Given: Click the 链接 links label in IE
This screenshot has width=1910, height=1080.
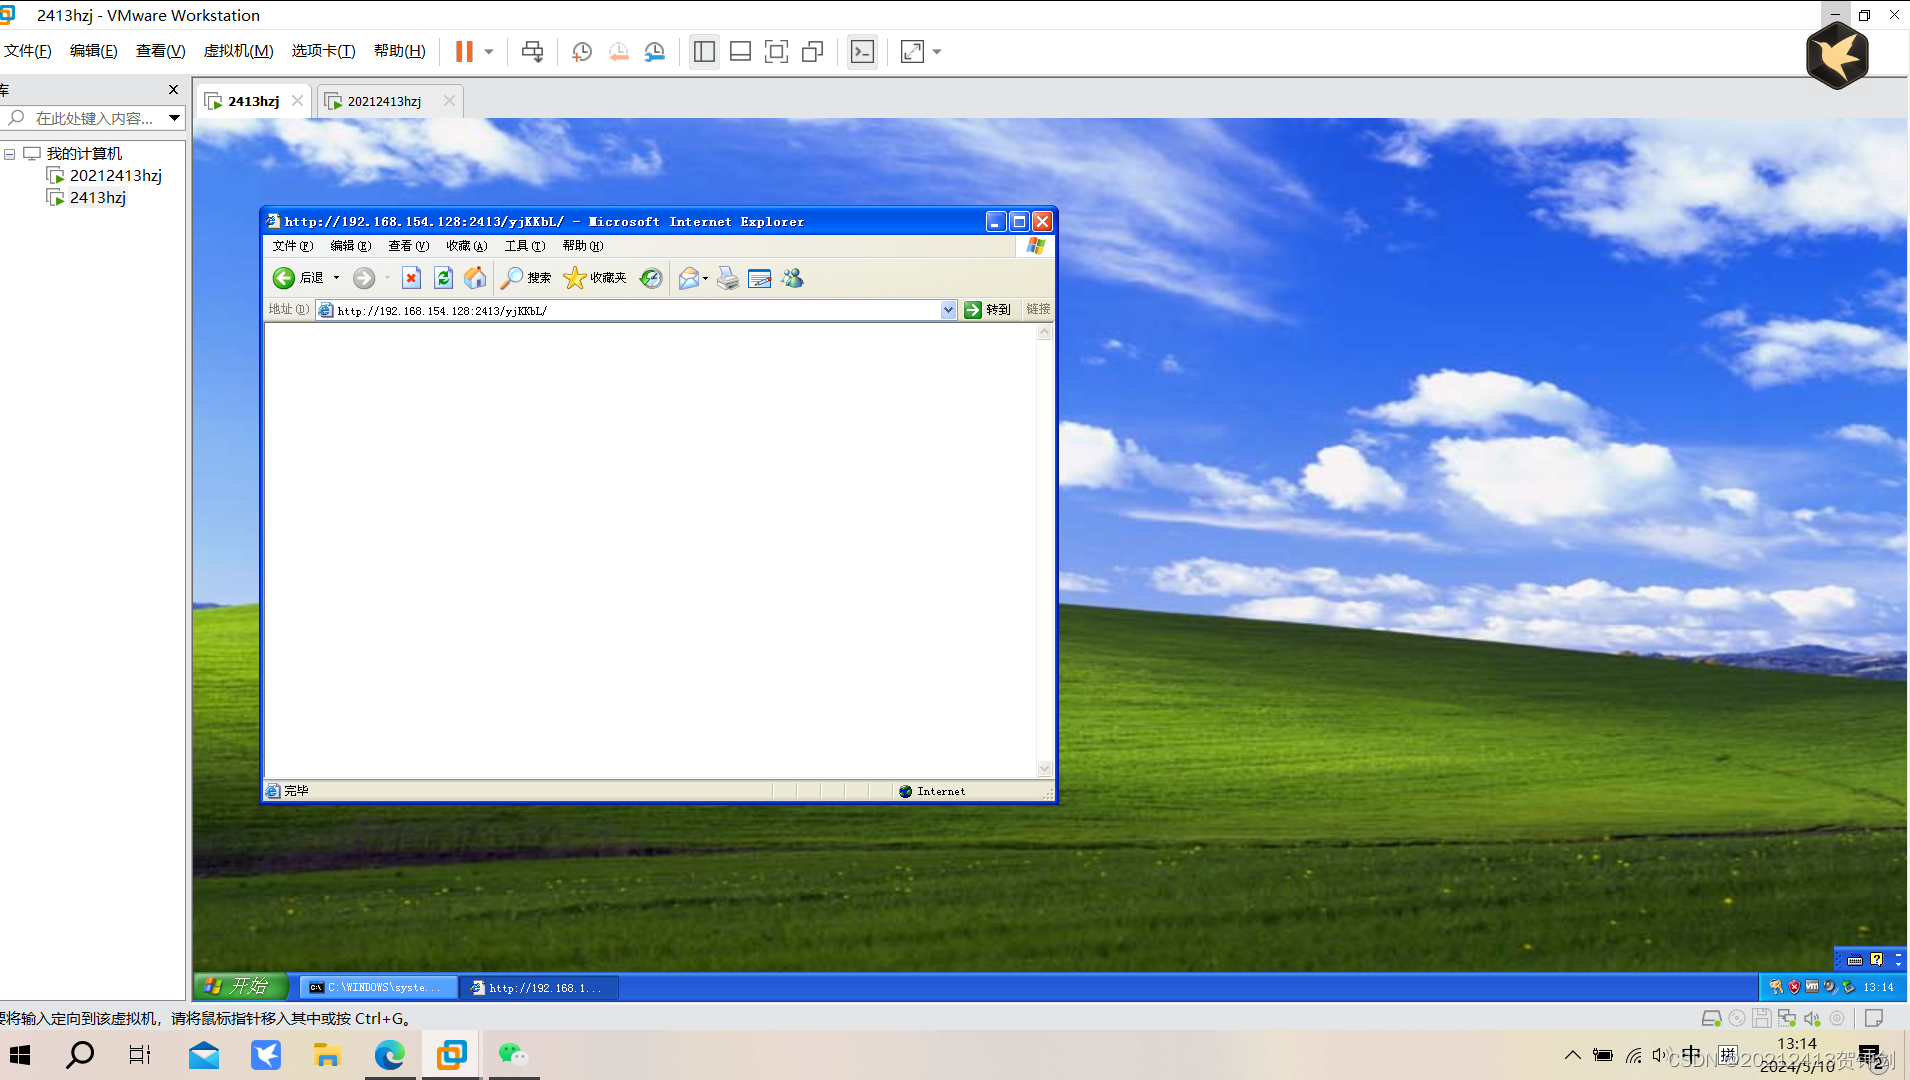Looking at the screenshot, I should pyautogui.click(x=1038, y=309).
